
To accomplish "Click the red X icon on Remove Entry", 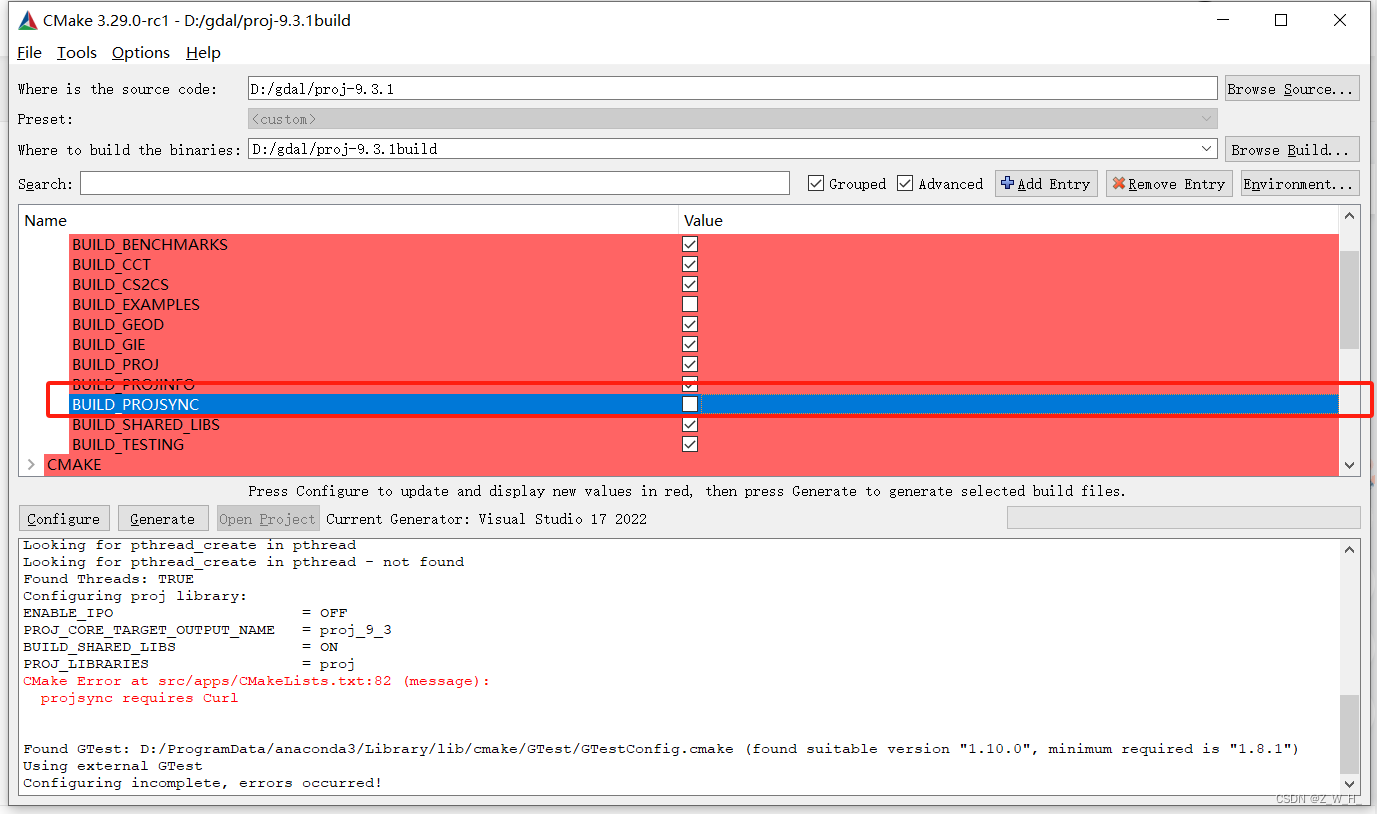I will click(1119, 184).
